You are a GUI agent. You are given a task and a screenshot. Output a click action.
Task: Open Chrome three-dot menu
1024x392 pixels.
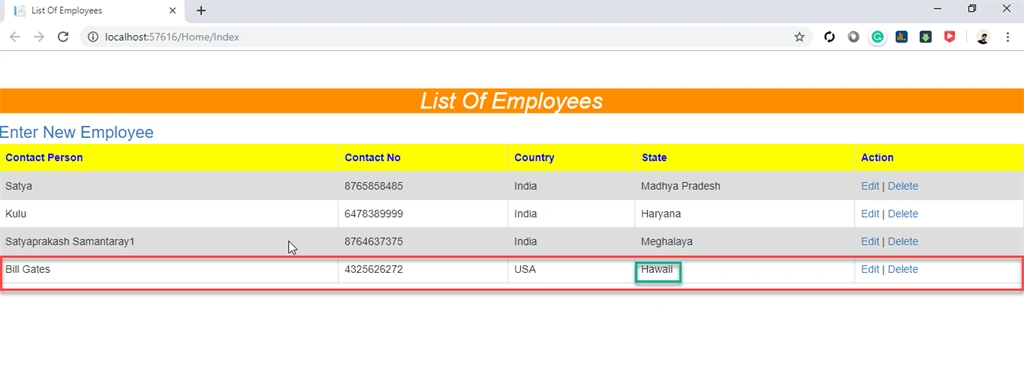pyautogui.click(x=1008, y=37)
